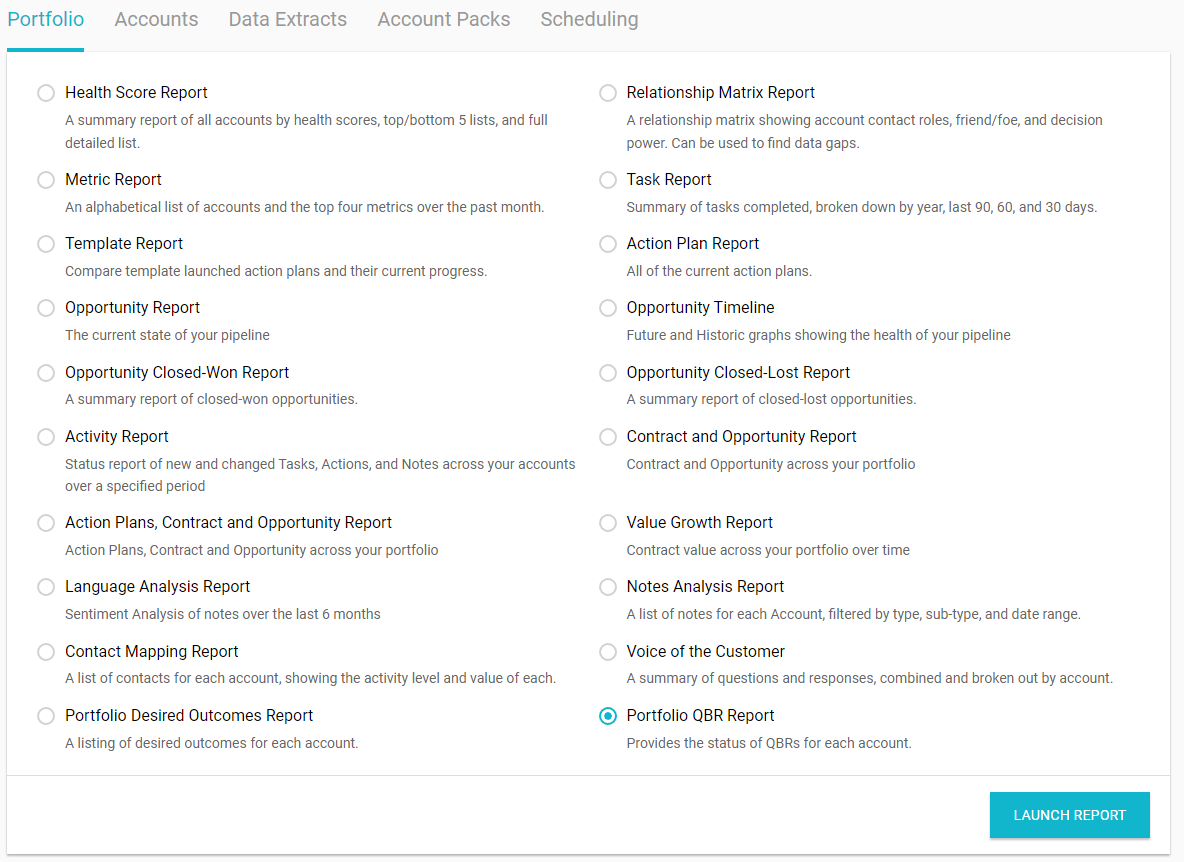This screenshot has height=862, width=1184.
Task: Choose the Activity Report radio button
Action: pyautogui.click(x=46, y=437)
